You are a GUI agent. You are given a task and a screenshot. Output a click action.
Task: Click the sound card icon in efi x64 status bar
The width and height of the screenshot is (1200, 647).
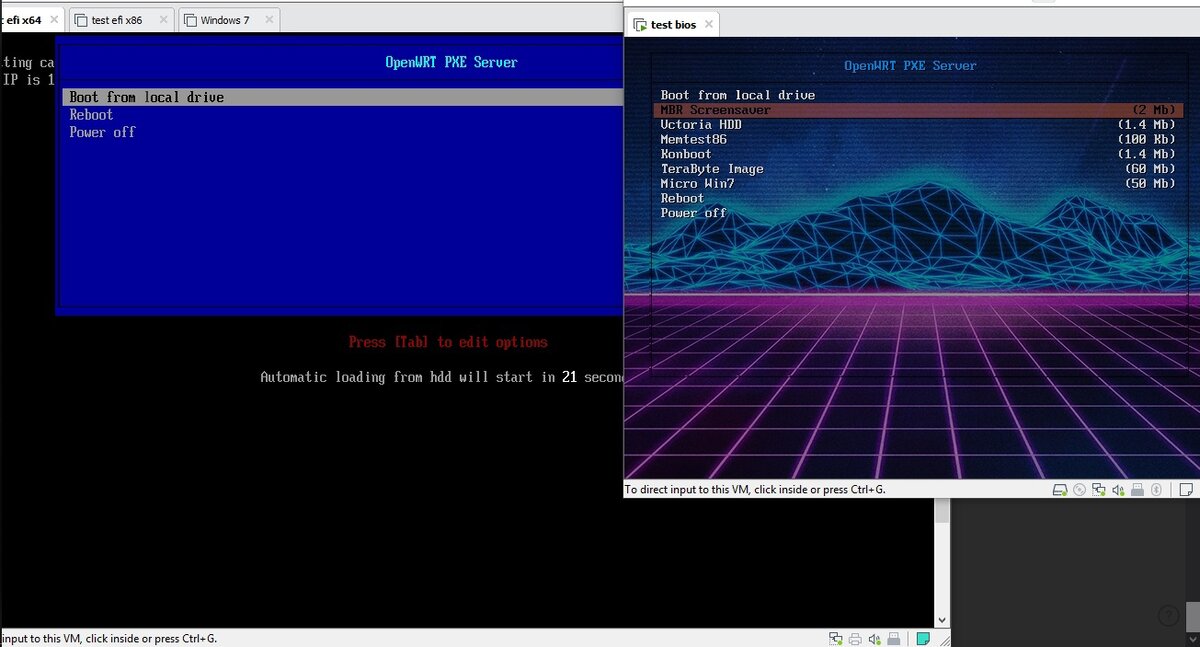point(874,638)
